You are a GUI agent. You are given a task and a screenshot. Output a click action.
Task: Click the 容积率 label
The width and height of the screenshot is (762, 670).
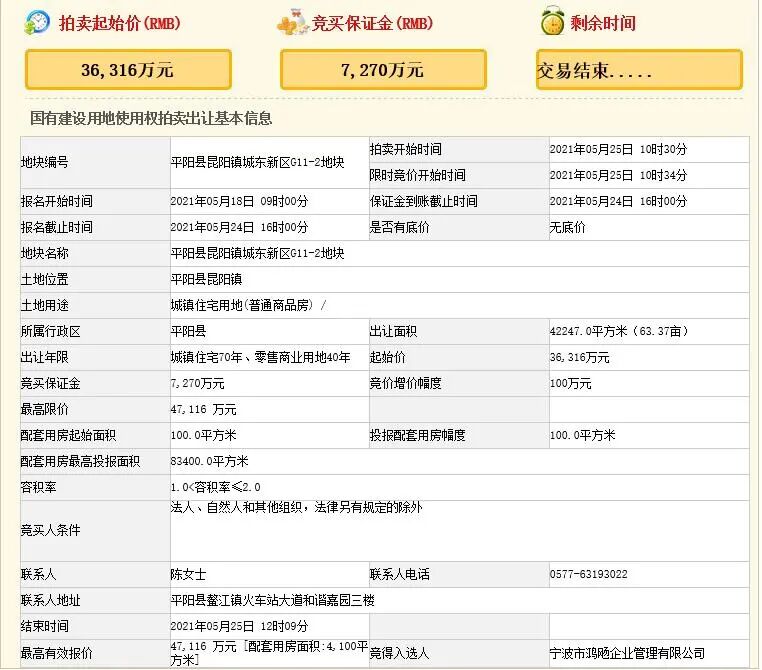point(38,487)
